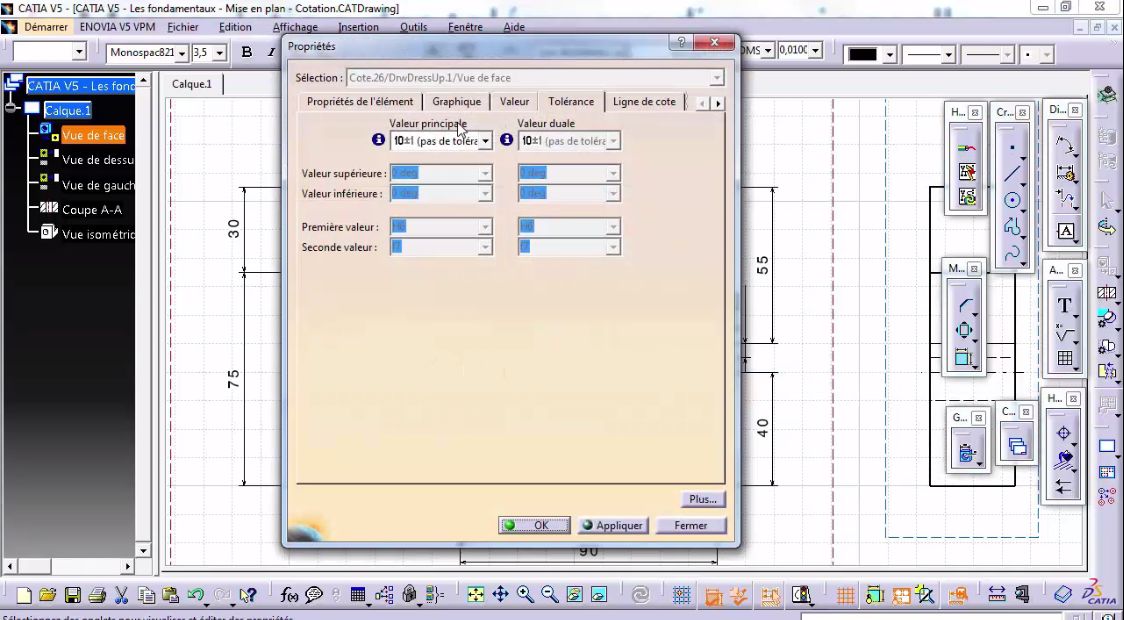Click the Undo icon in the bottom toolbar

tap(196, 594)
